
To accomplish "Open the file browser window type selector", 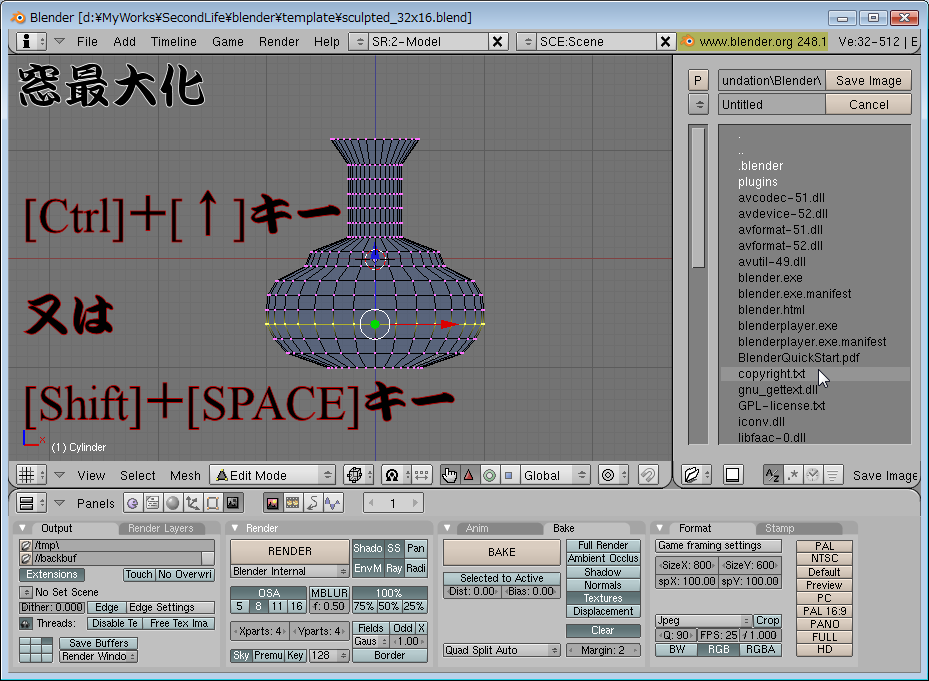I will (696, 475).
